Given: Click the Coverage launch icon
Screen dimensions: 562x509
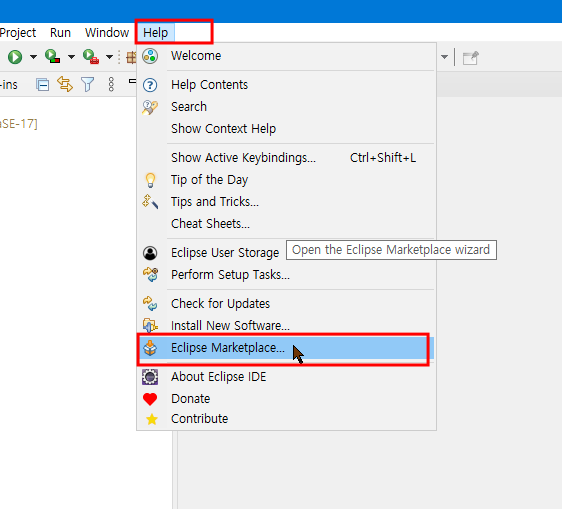Looking at the screenshot, I should [x=52, y=56].
